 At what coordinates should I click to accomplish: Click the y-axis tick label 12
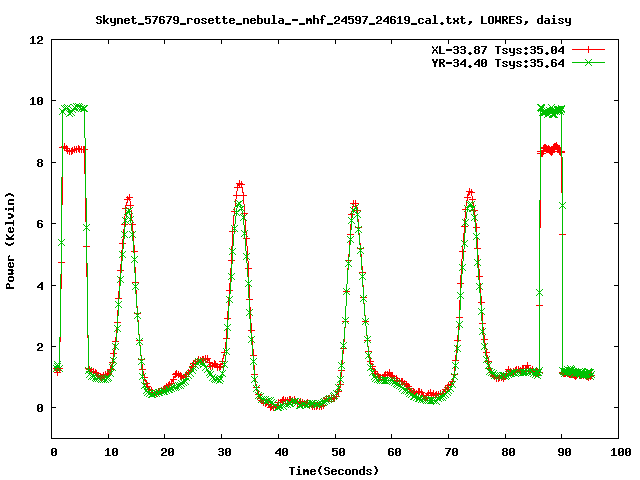(x=36, y=40)
